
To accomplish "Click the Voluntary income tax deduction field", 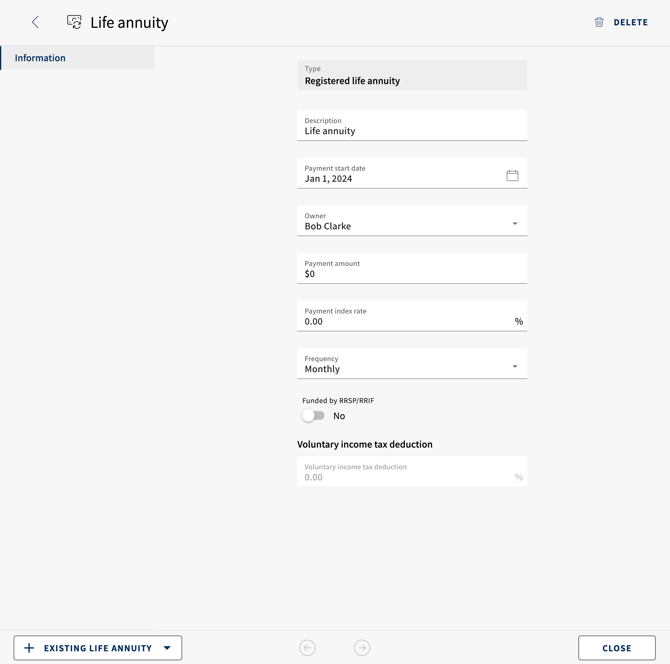I will point(412,472).
